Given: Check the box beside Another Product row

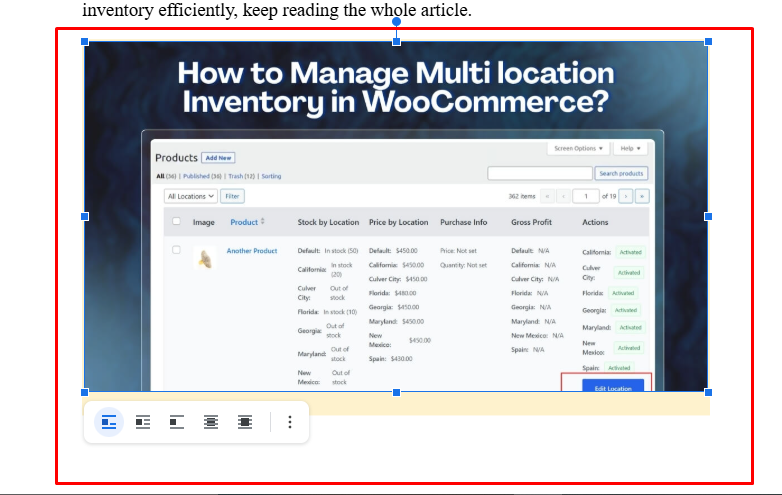Looking at the screenshot, I should (176, 250).
